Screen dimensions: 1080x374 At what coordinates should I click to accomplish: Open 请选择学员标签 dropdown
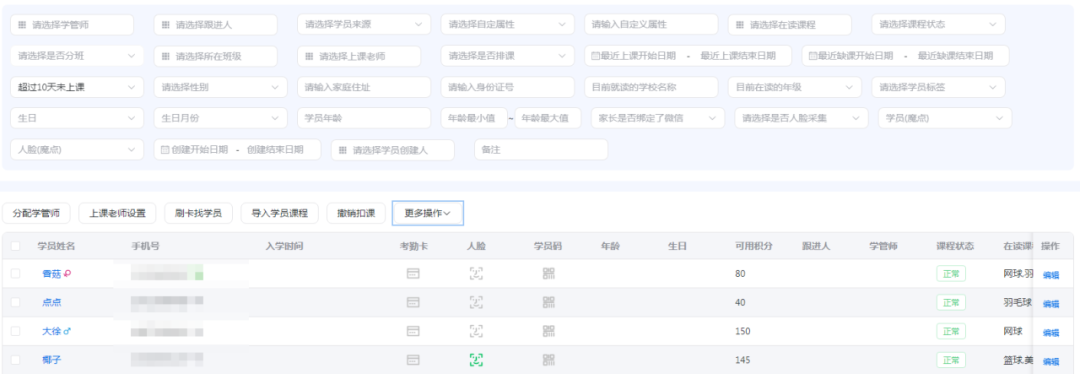pos(938,87)
